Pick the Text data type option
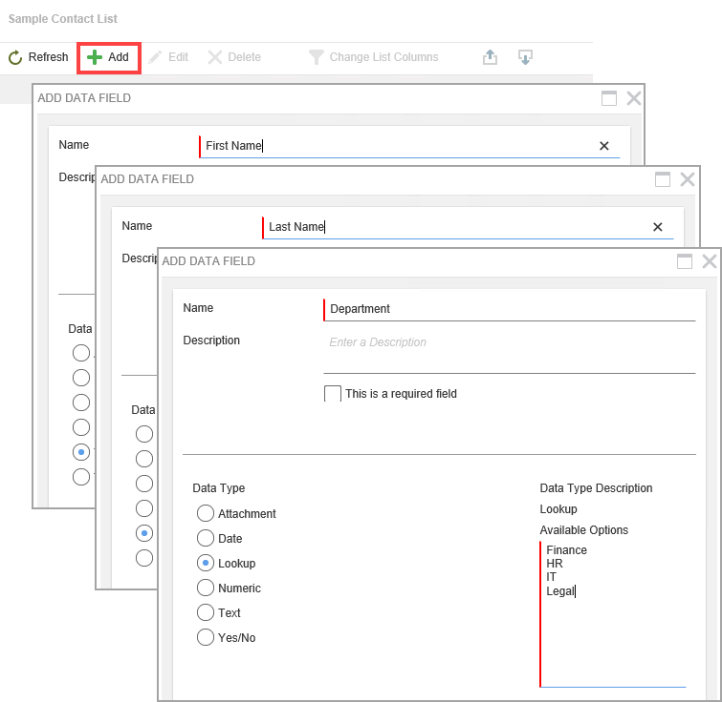 205,612
